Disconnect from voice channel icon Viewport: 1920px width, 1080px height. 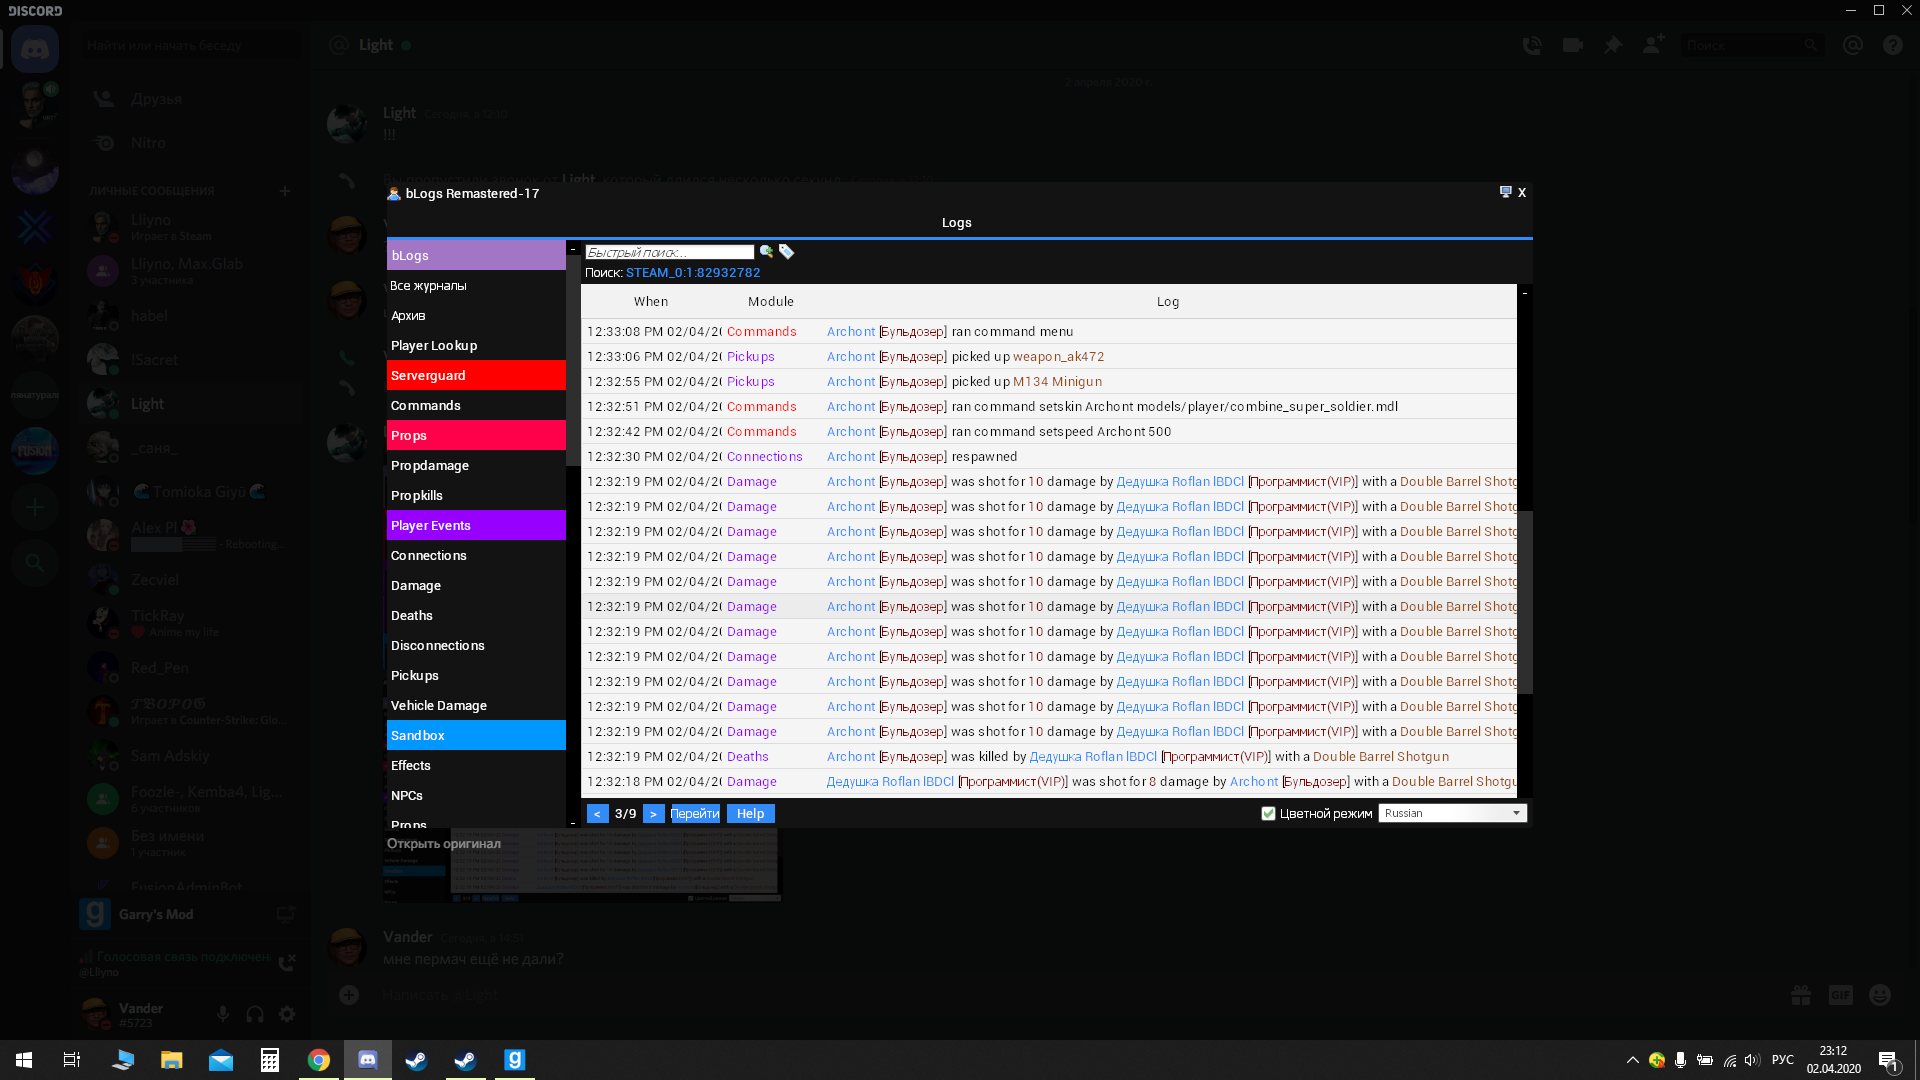pyautogui.click(x=287, y=962)
